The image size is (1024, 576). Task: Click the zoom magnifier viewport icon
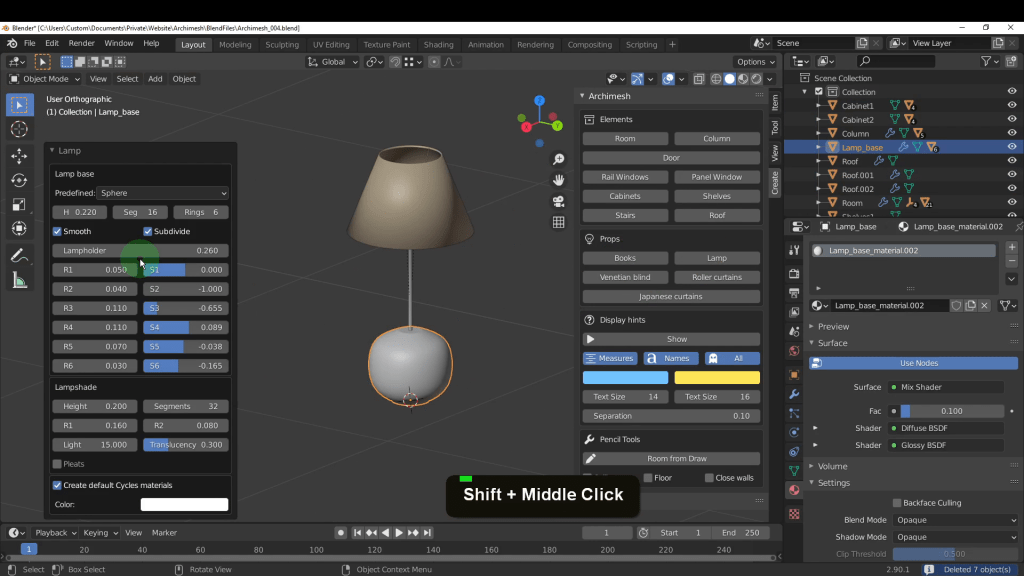point(559,160)
